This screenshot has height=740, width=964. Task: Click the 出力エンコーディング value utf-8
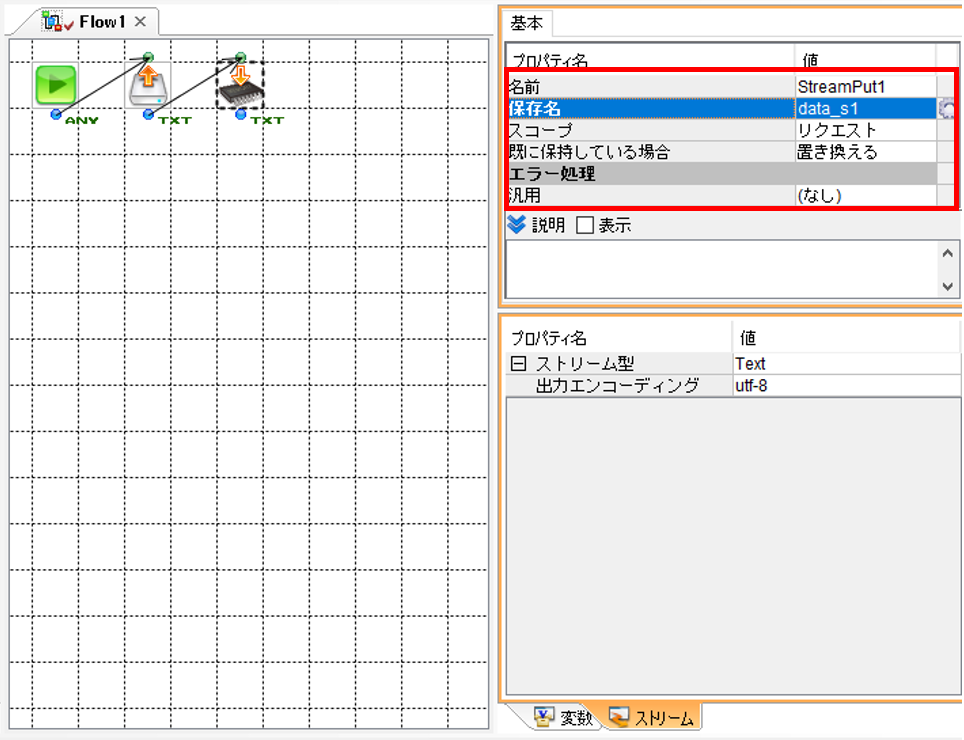tap(846, 386)
